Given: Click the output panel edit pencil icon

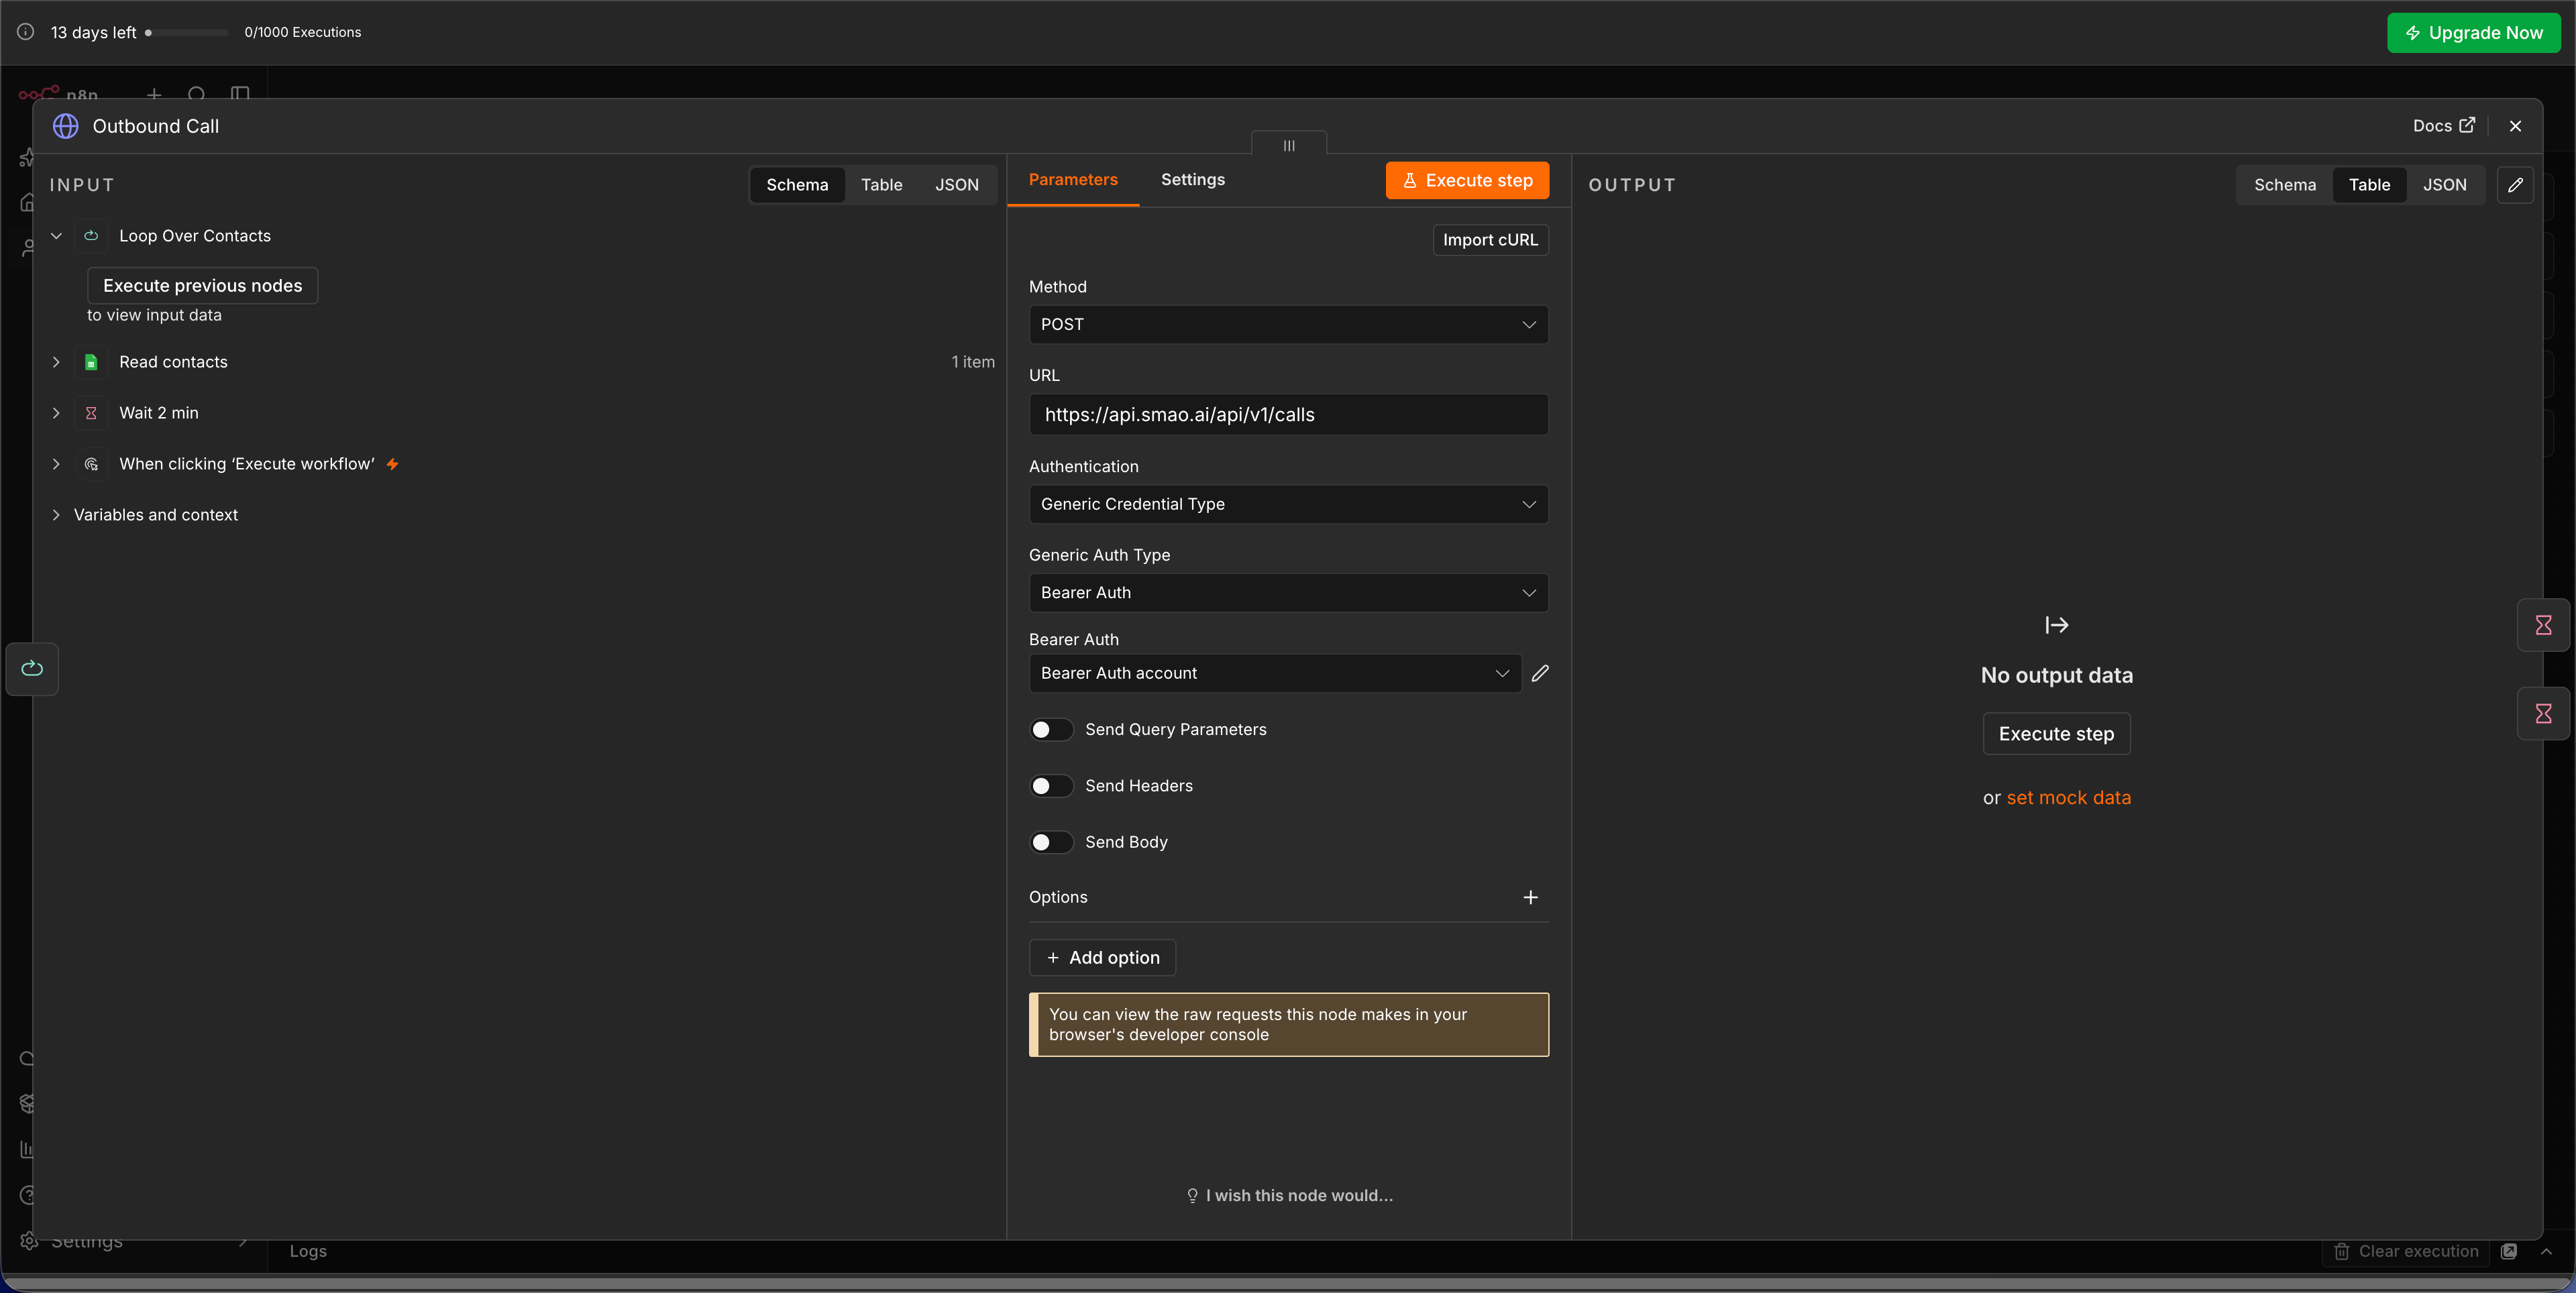Looking at the screenshot, I should coord(2515,185).
